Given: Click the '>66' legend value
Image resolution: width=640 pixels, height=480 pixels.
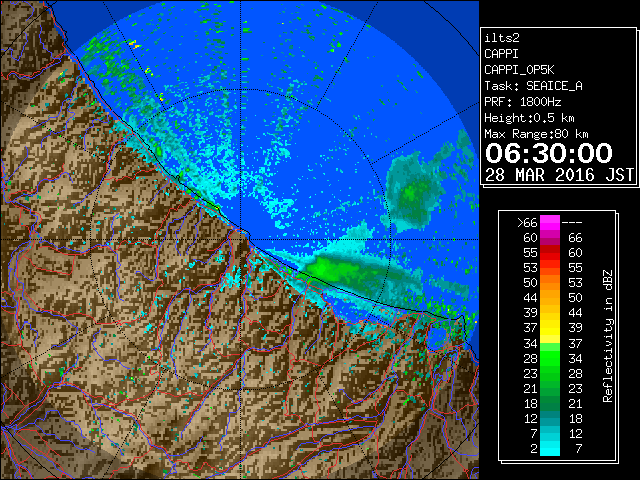Looking at the screenshot, I should pos(527,223).
